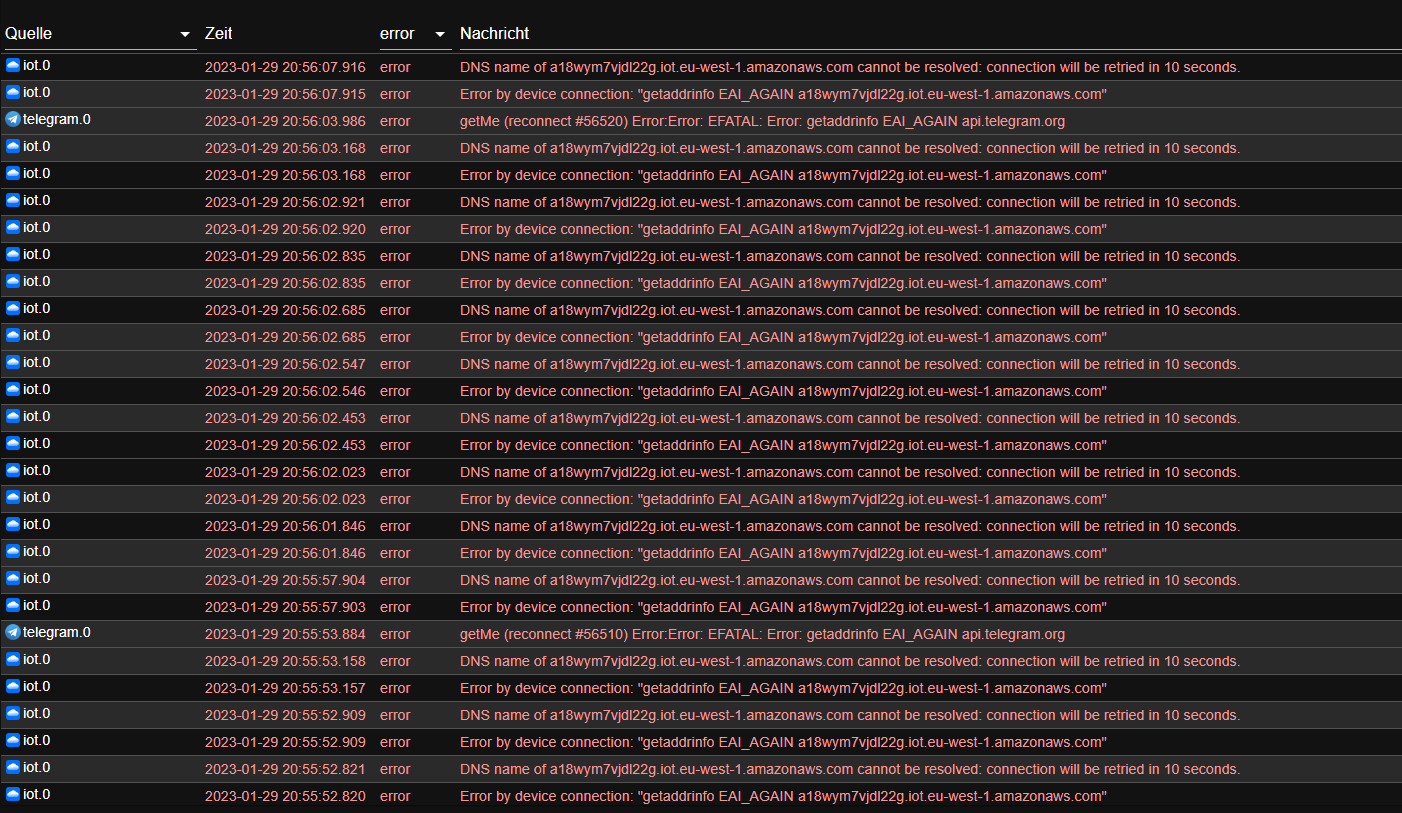Click the telegram.0 icon at 20:55:53.884

click(x=13, y=632)
